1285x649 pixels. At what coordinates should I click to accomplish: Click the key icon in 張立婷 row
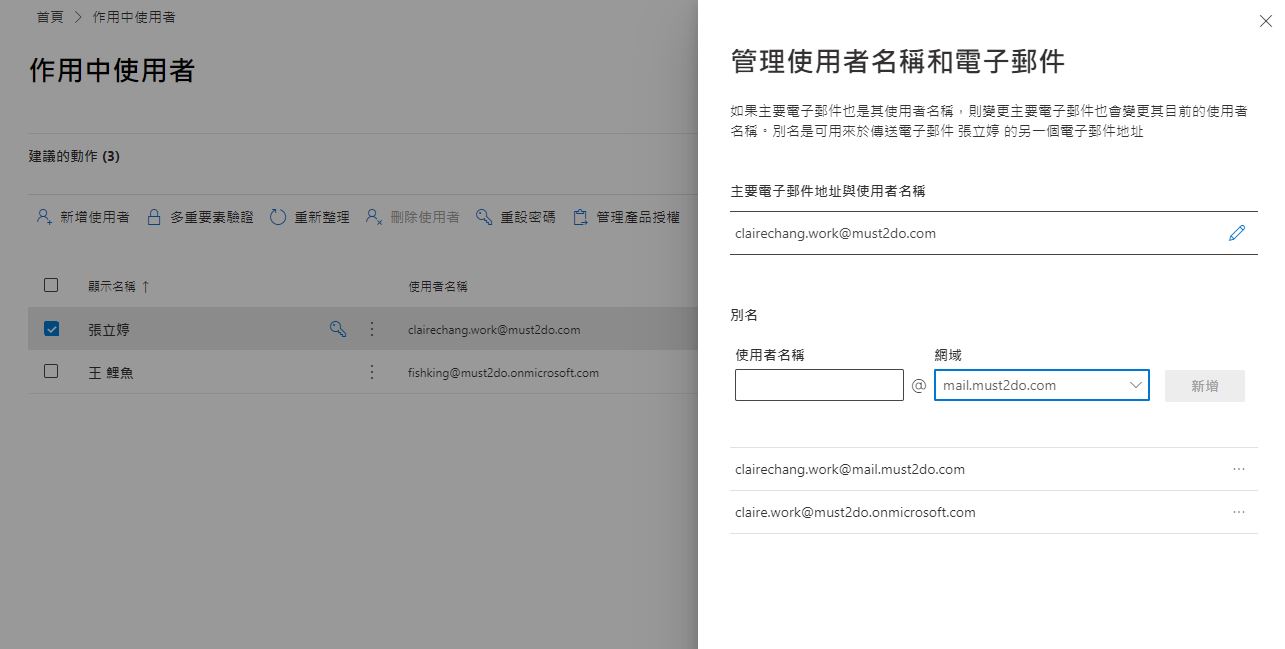(x=338, y=328)
